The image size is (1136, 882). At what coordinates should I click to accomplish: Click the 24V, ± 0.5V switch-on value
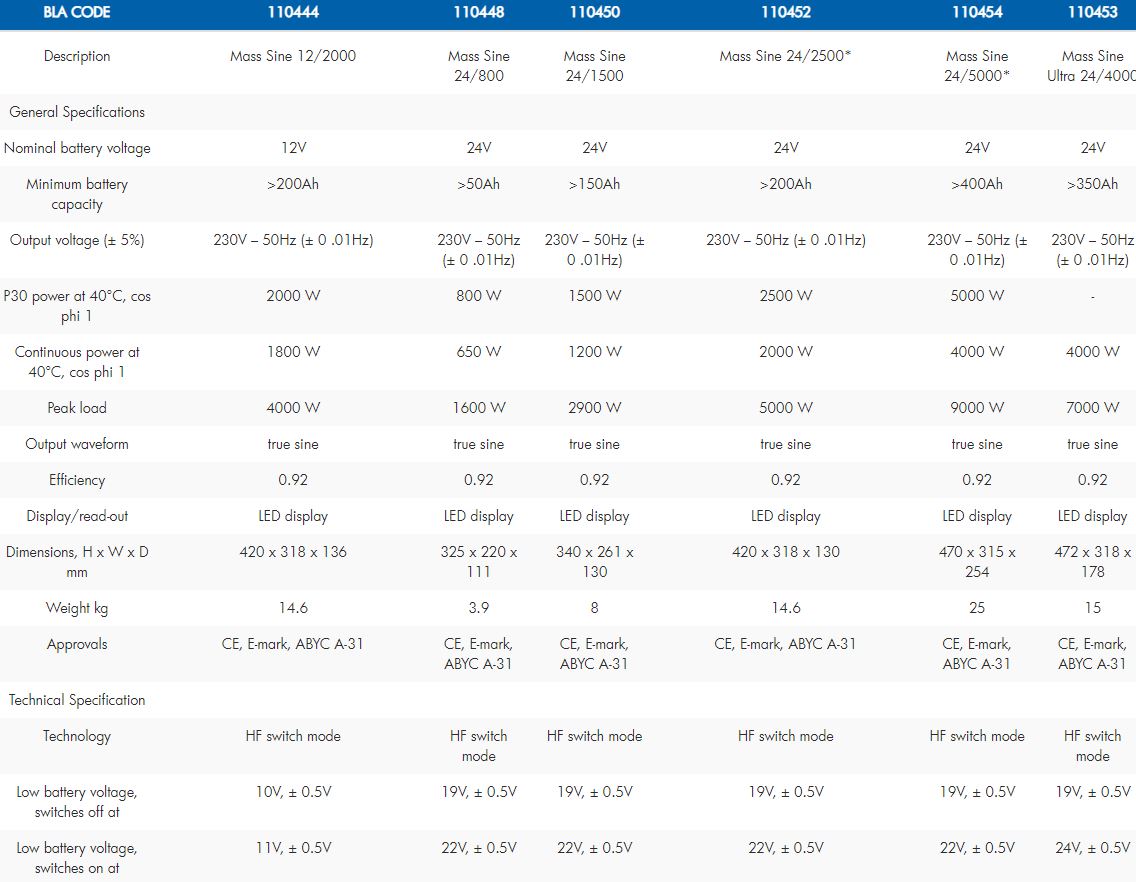coord(1092,848)
